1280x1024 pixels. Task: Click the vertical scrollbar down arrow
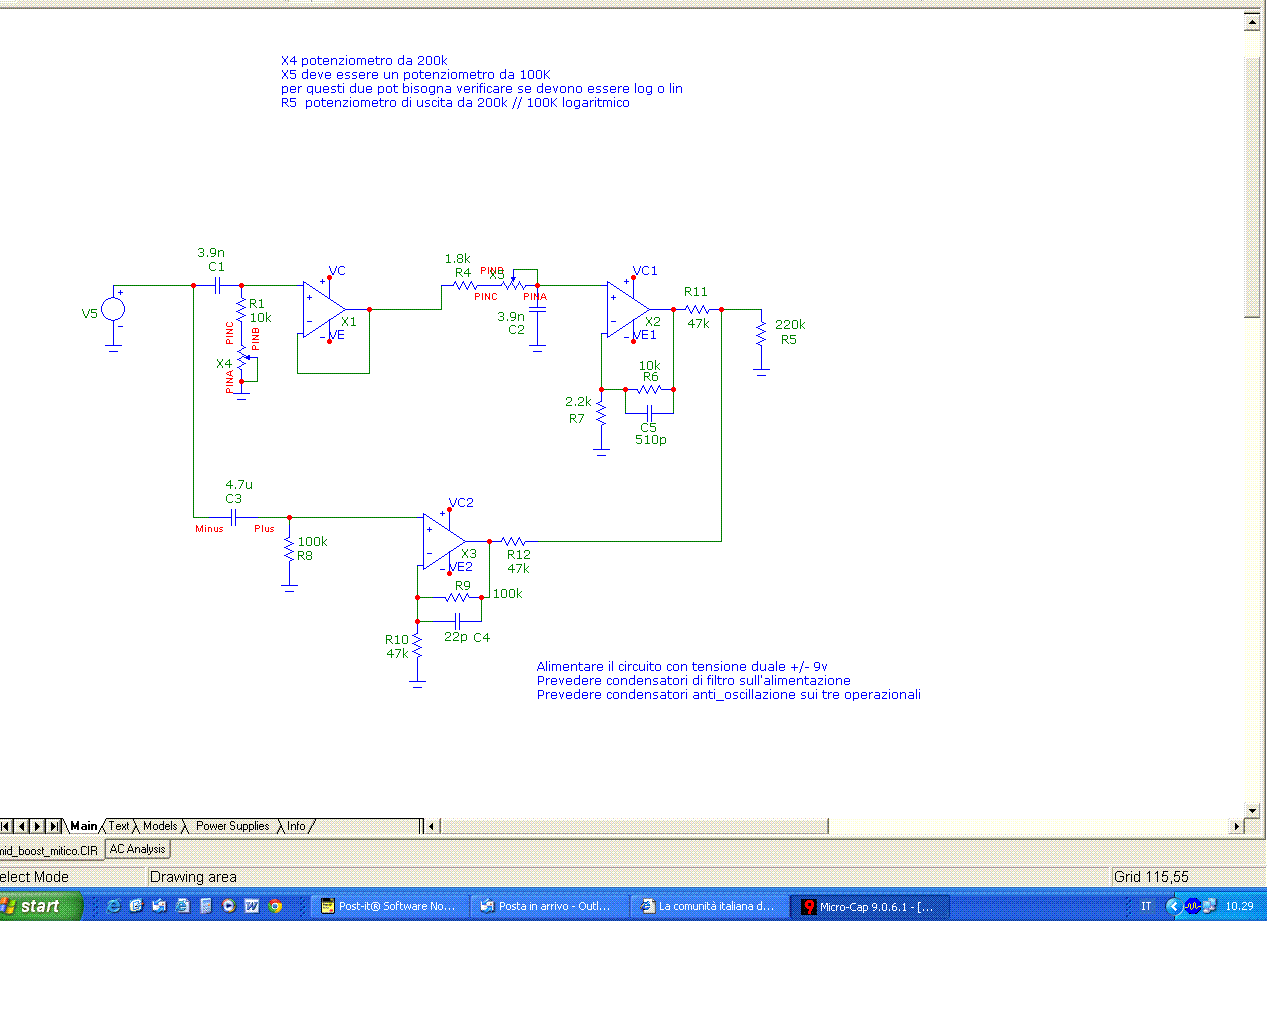tap(1252, 810)
